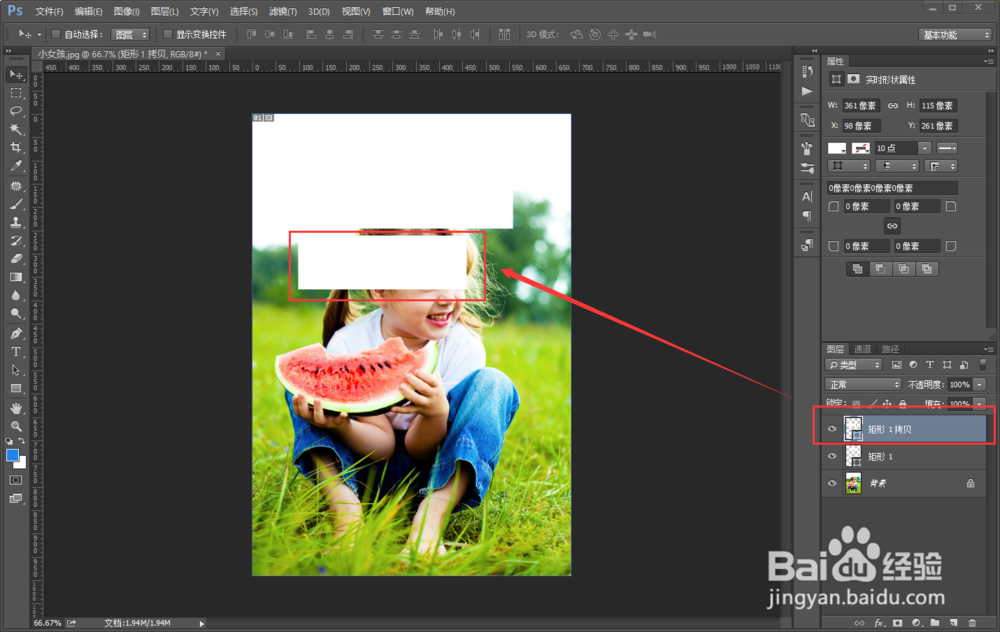Open the 窗口(W) menu
The width and height of the screenshot is (1000, 632).
click(397, 11)
